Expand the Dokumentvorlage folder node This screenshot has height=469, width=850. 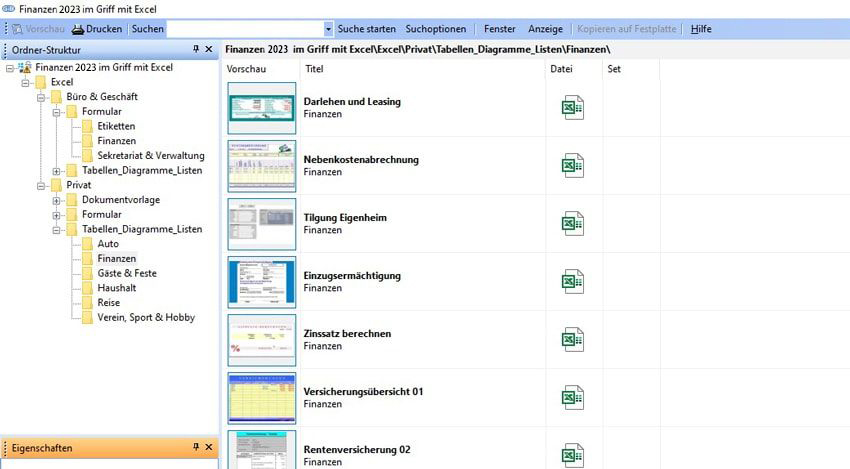click(x=57, y=200)
